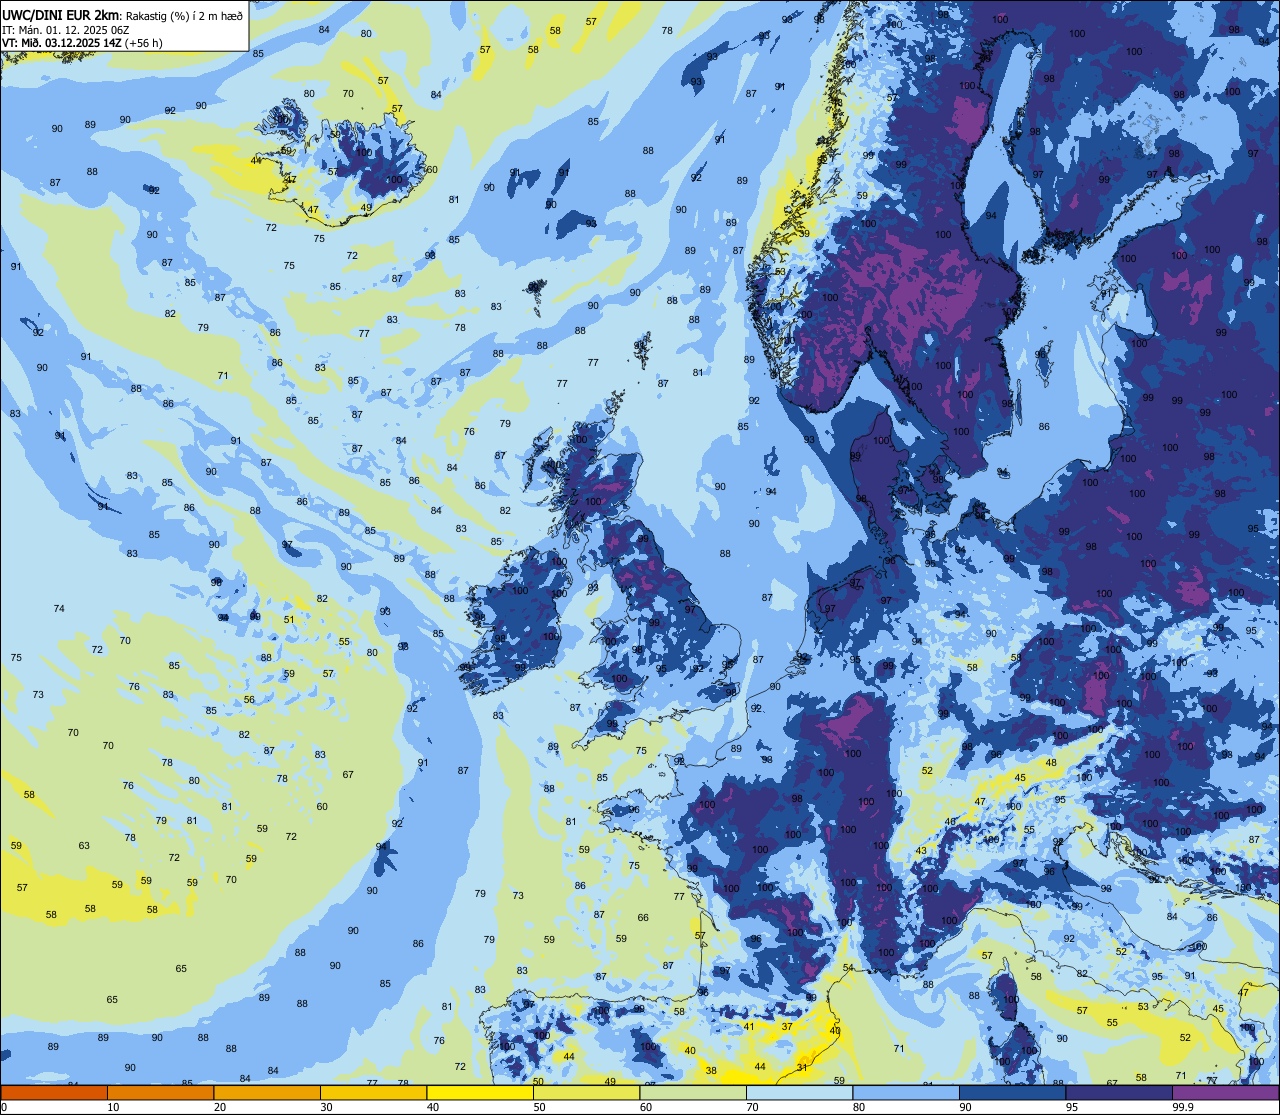The height and width of the screenshot is (1115, 1280).
Task: Click the 10–20 orange legend swatch
Action: tap(160, 1092)
